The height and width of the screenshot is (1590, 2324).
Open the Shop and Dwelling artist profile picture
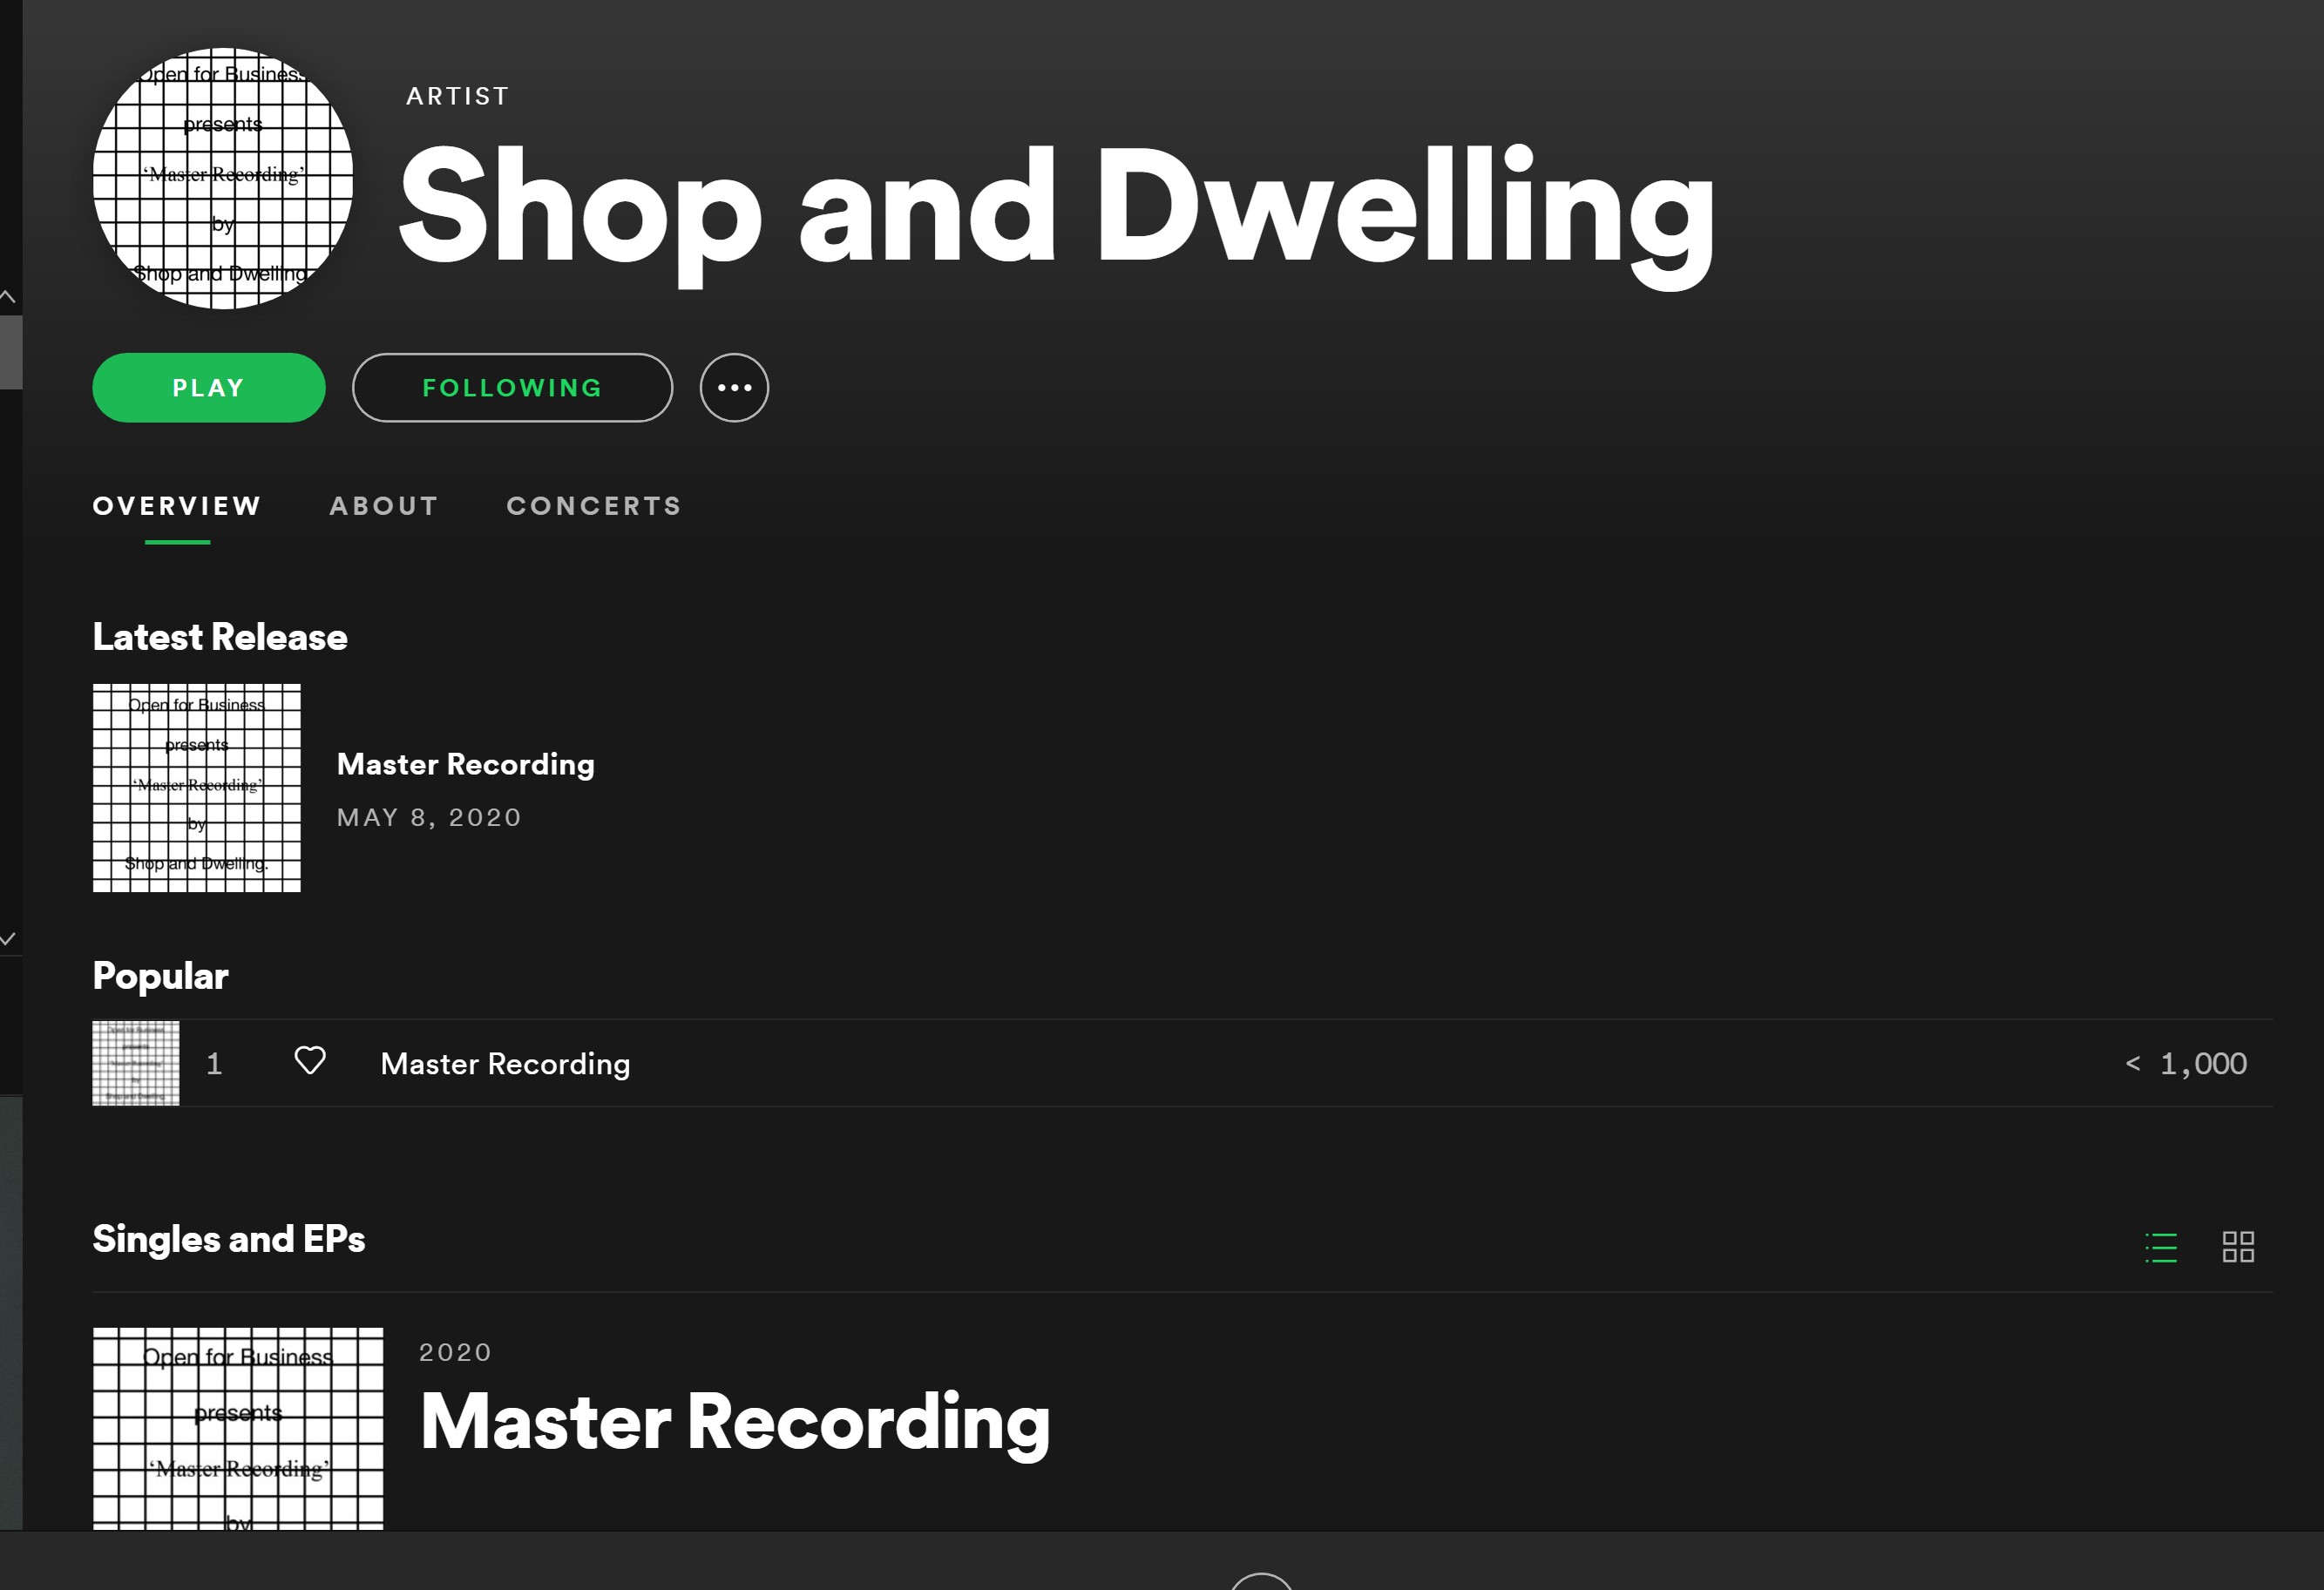click(x=223, y=178)
